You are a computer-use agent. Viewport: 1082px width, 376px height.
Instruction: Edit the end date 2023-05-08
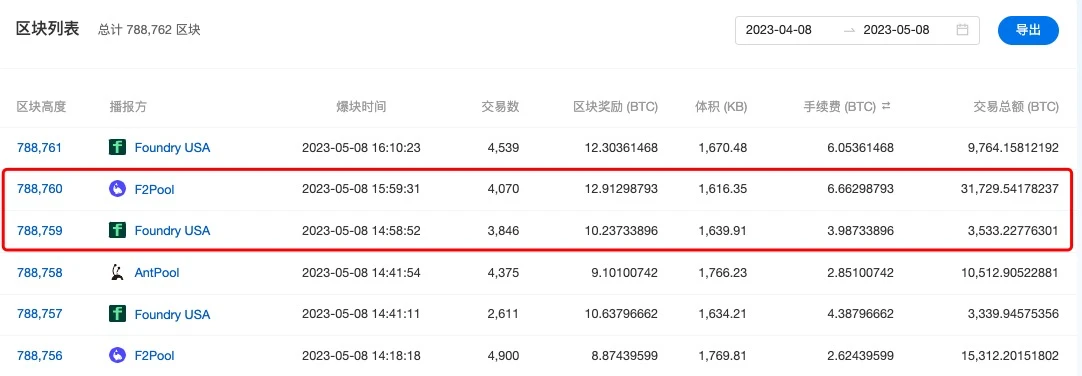click(896, 30)
